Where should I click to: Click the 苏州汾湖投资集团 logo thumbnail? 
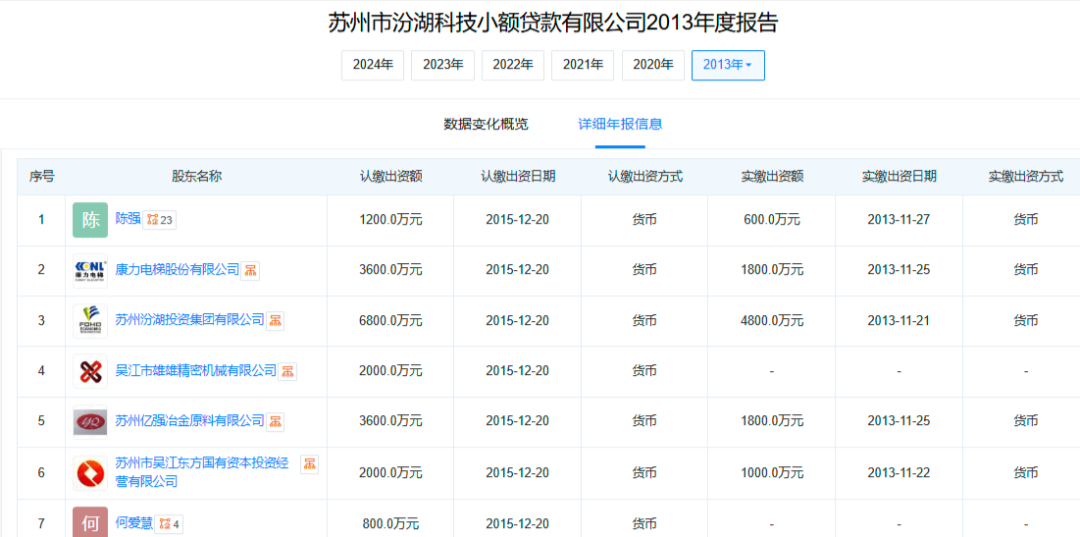coord(90,321)
